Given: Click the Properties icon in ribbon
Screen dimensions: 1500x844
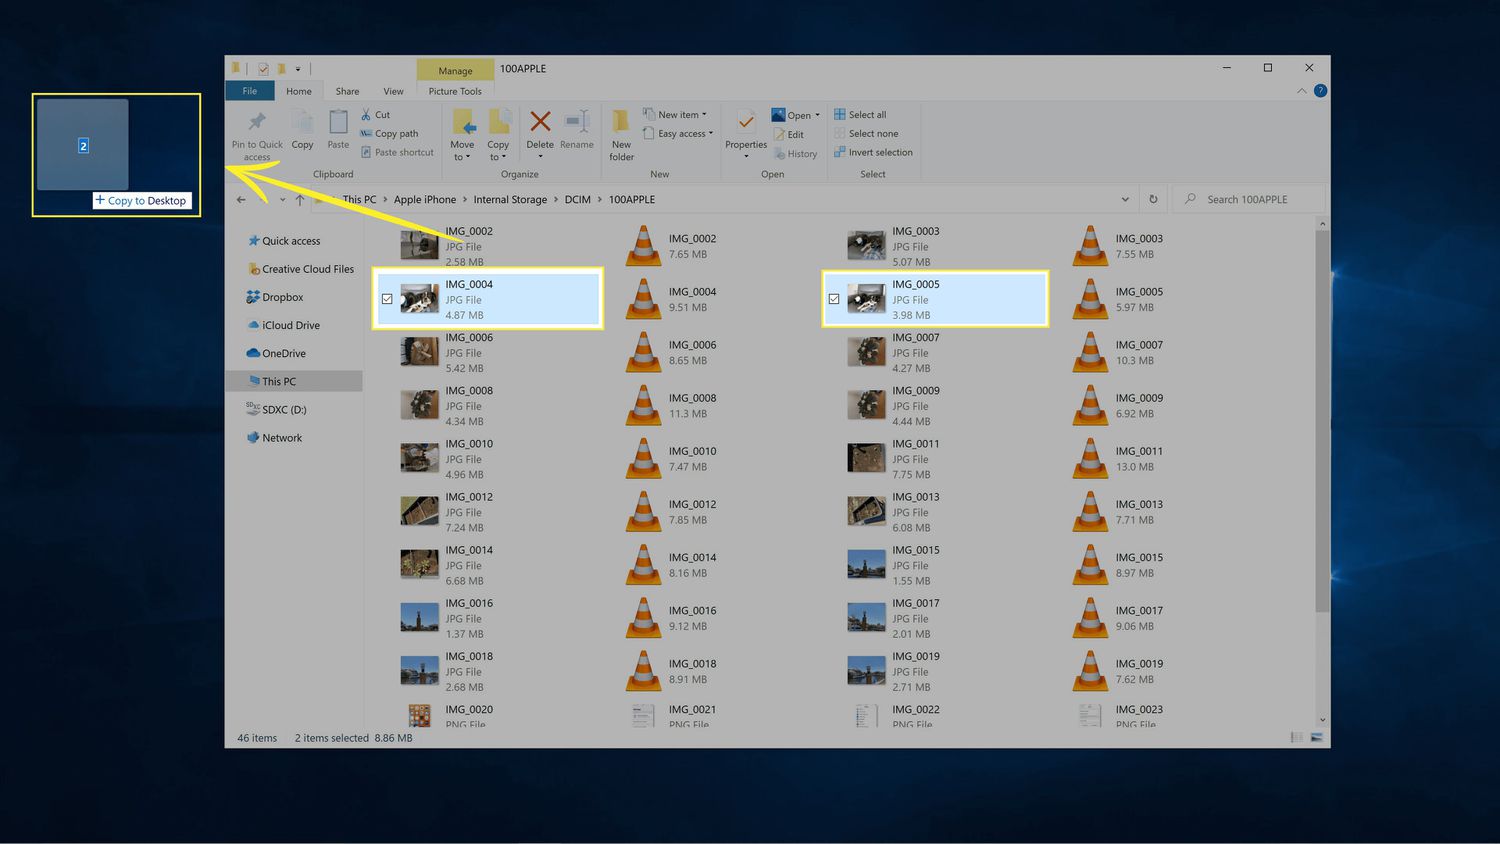Looking at the screenshot, I should pyautogui.click(x=746, y=123).
